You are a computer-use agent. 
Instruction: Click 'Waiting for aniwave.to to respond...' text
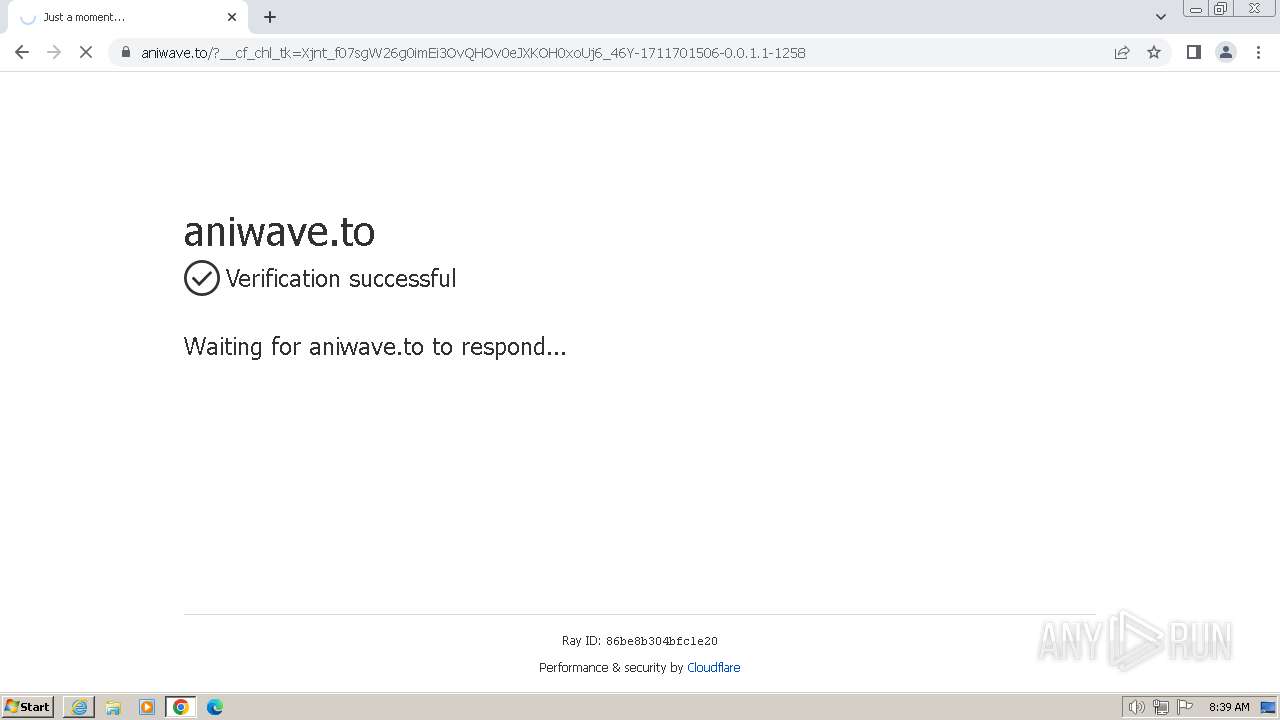point(375,347)
